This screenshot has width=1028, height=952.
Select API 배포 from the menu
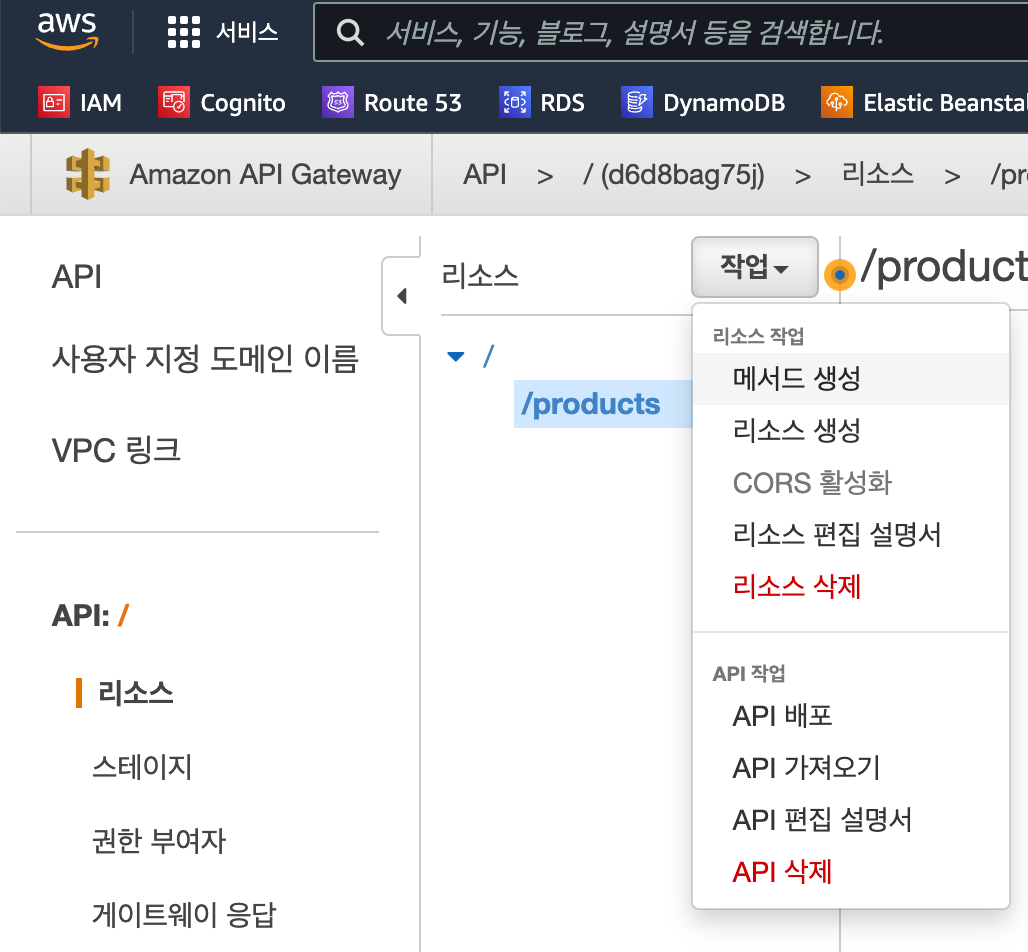point(850,716)
